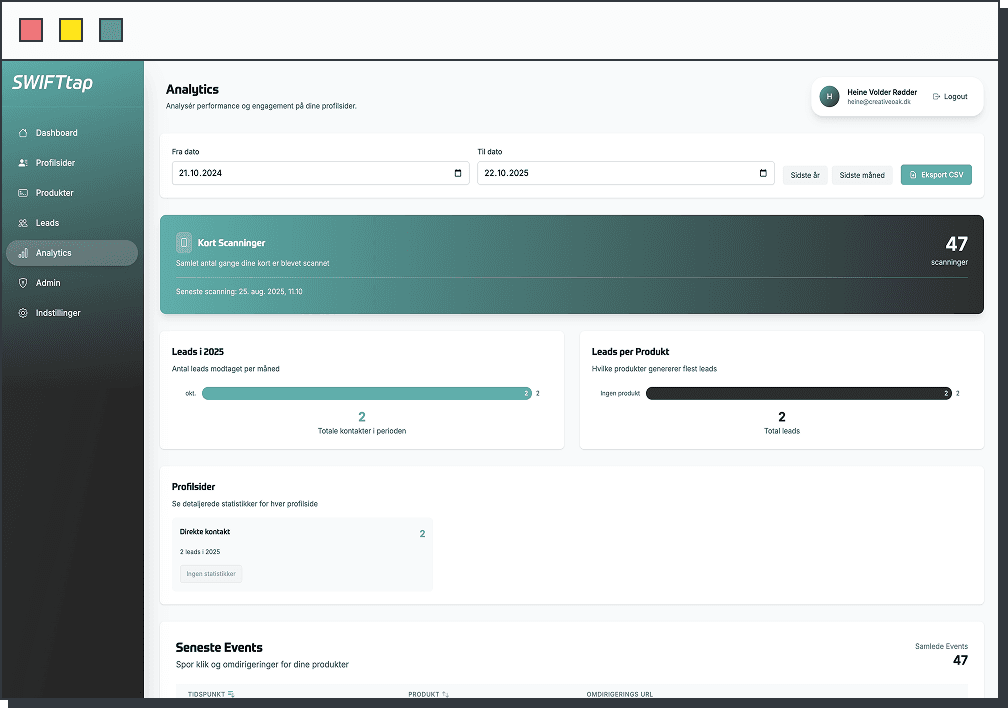Click the user avatar with letter H
1008x708 pixels.
pyautogui.click(x=828, y=96)
